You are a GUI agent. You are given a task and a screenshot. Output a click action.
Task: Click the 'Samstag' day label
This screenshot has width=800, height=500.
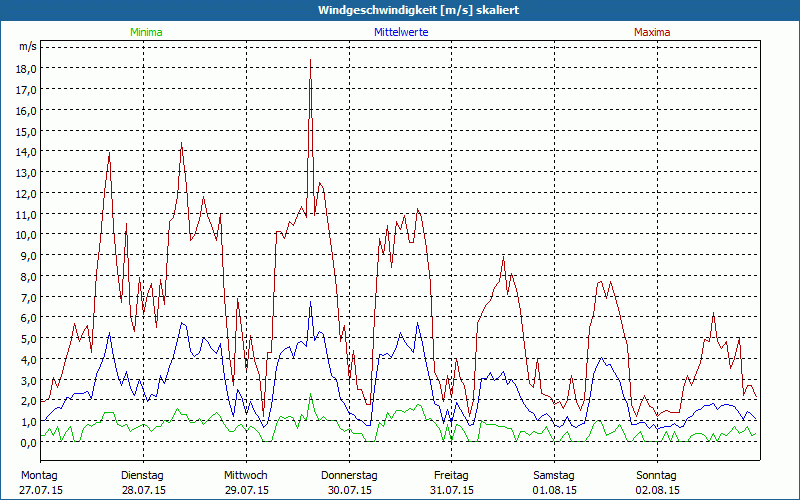(554, 476)
